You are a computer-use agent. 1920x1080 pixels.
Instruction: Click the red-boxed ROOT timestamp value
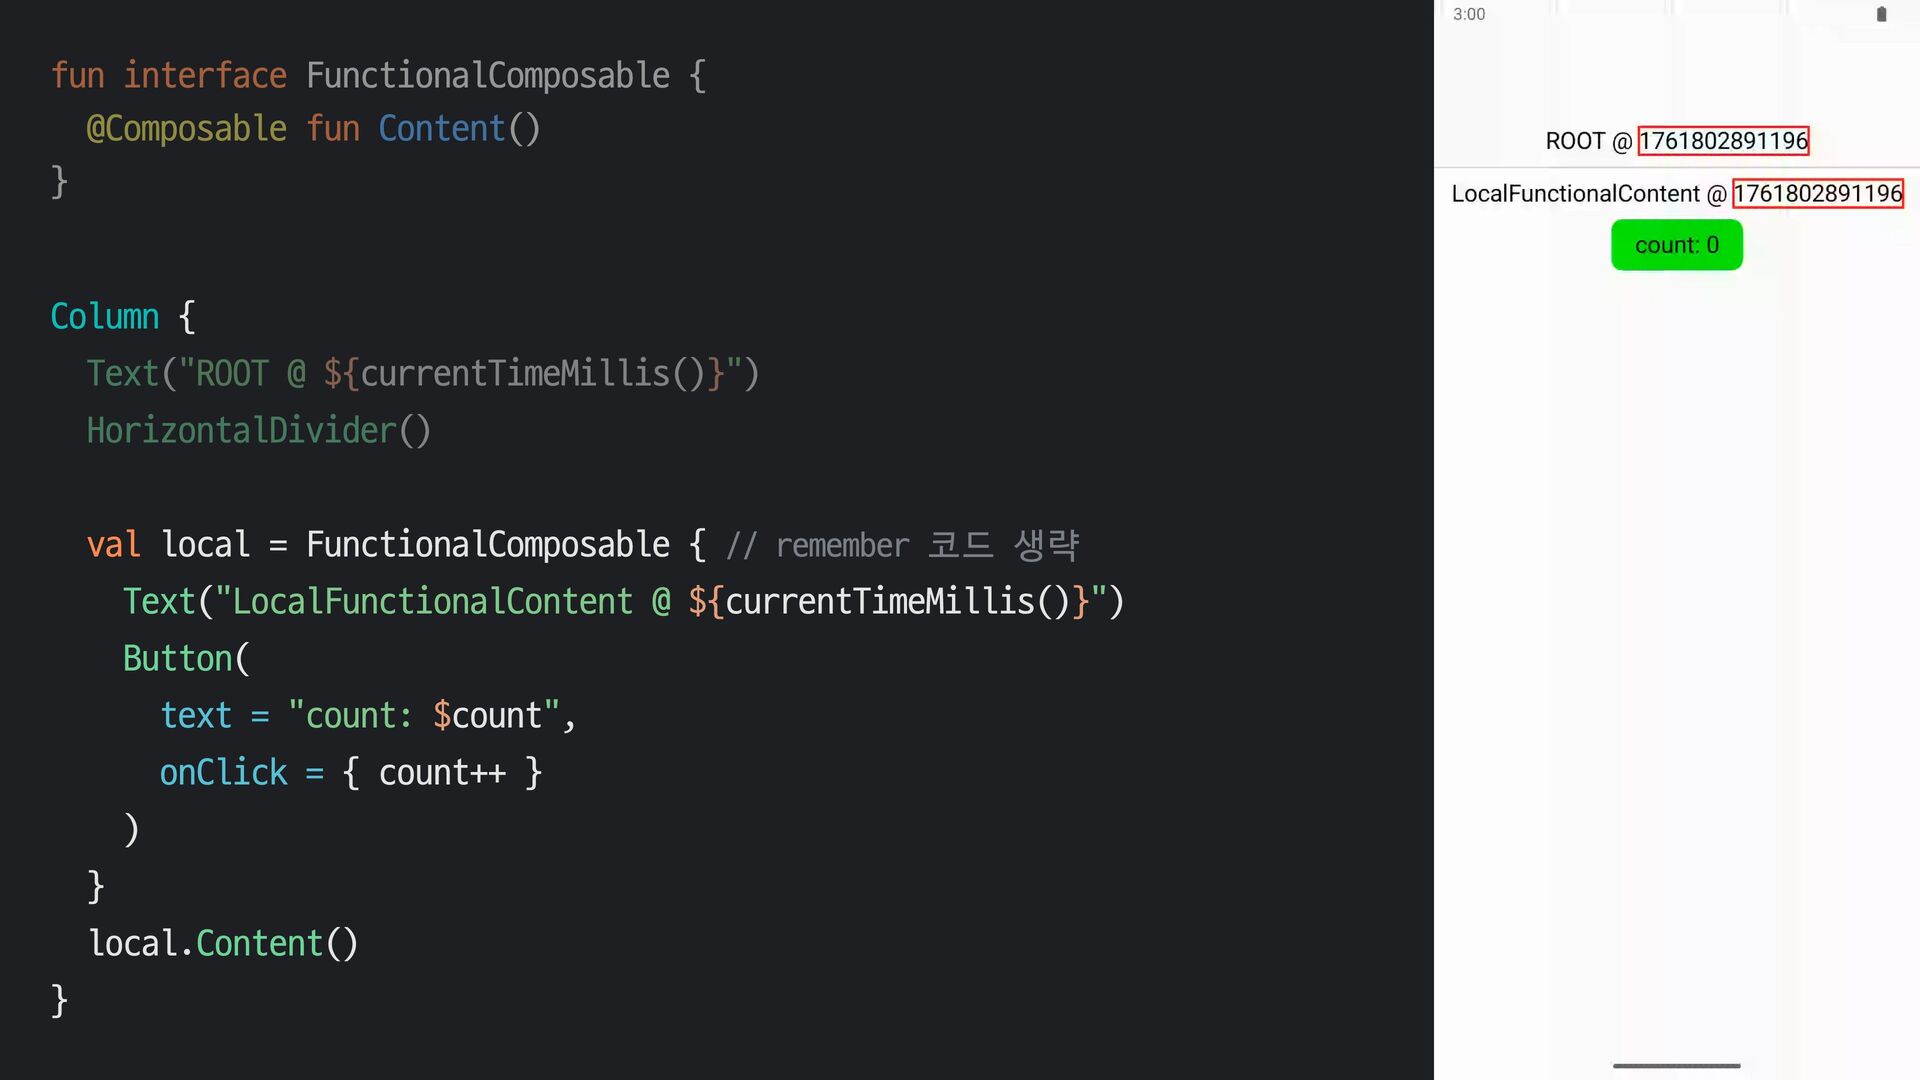[1723, 141]
